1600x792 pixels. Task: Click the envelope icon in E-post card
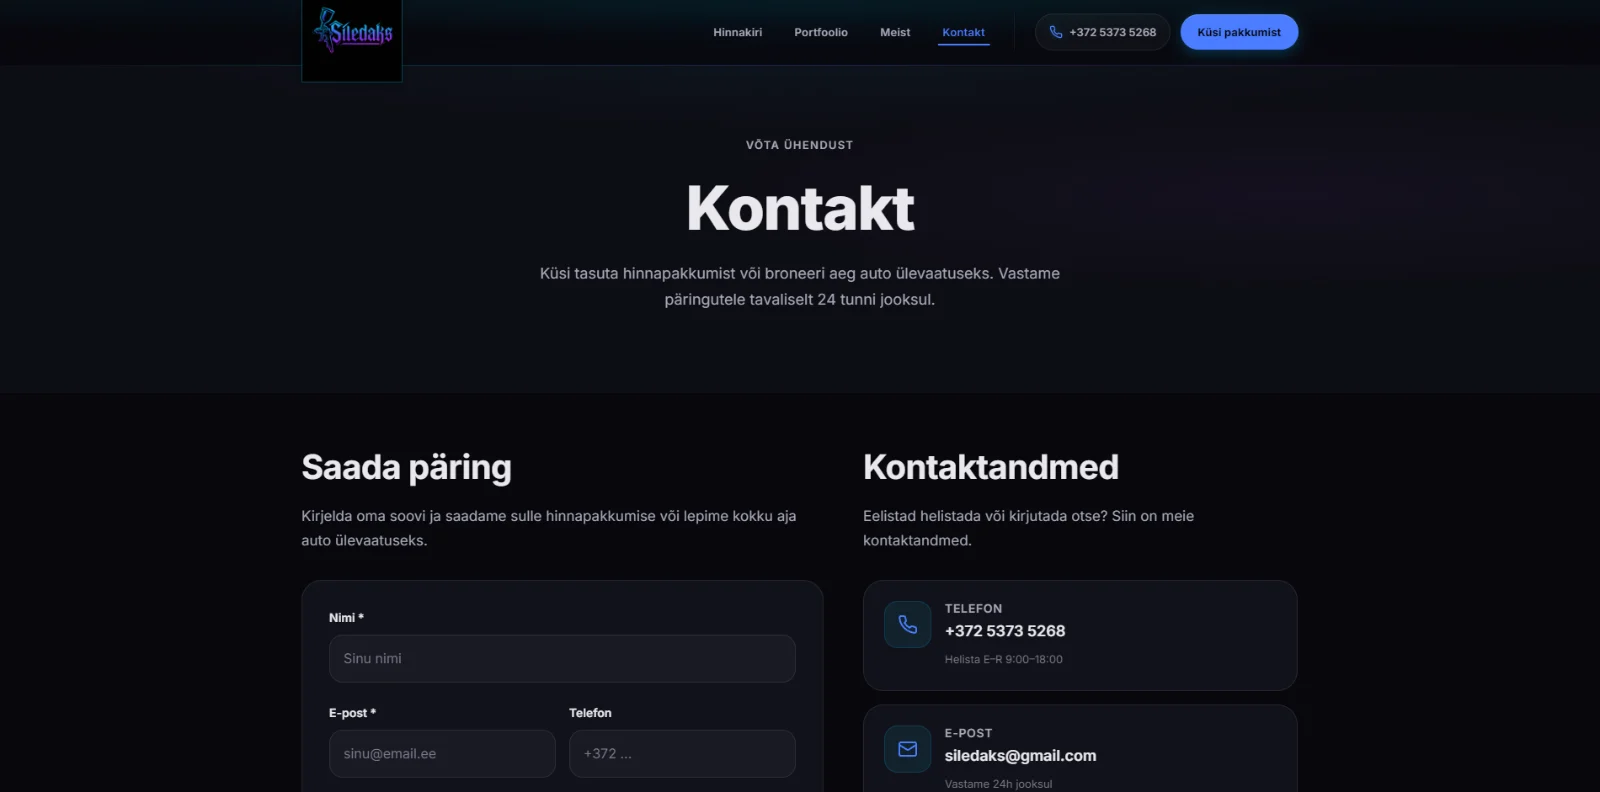pyautogui.click(x=907, y=749)
